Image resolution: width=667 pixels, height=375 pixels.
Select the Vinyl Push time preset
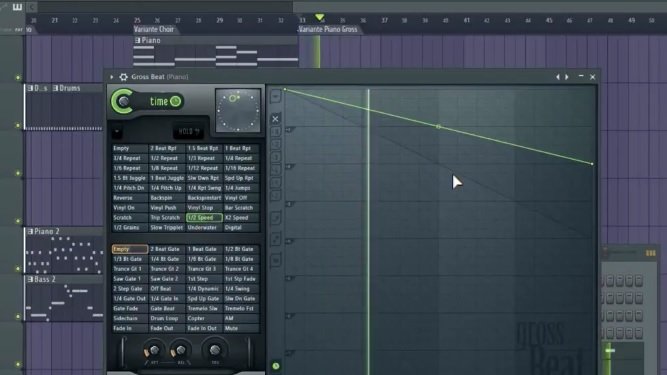click(x=167, y=208)
